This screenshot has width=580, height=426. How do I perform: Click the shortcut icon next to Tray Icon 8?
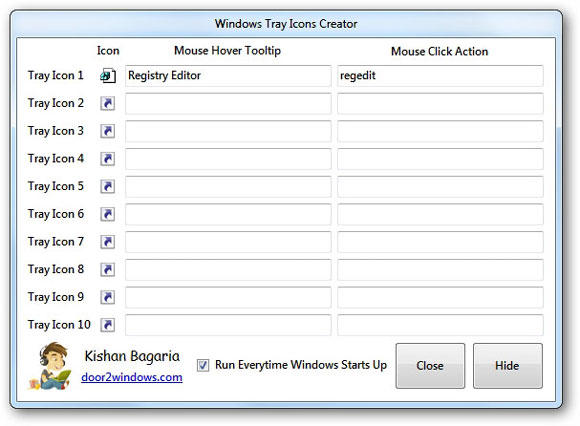click(108, 270)
